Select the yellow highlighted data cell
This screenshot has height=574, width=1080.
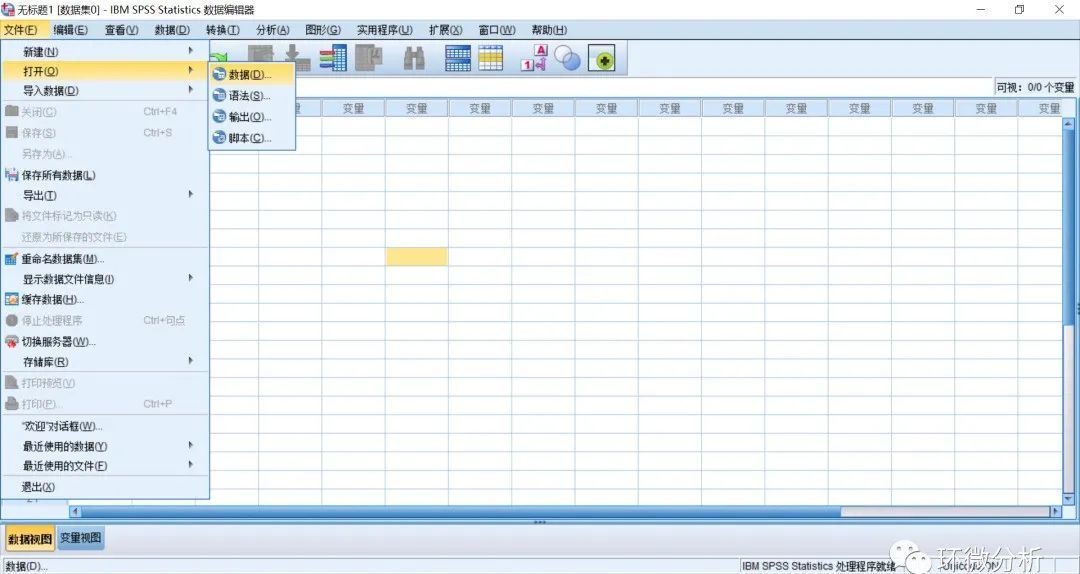pos(417,257)
